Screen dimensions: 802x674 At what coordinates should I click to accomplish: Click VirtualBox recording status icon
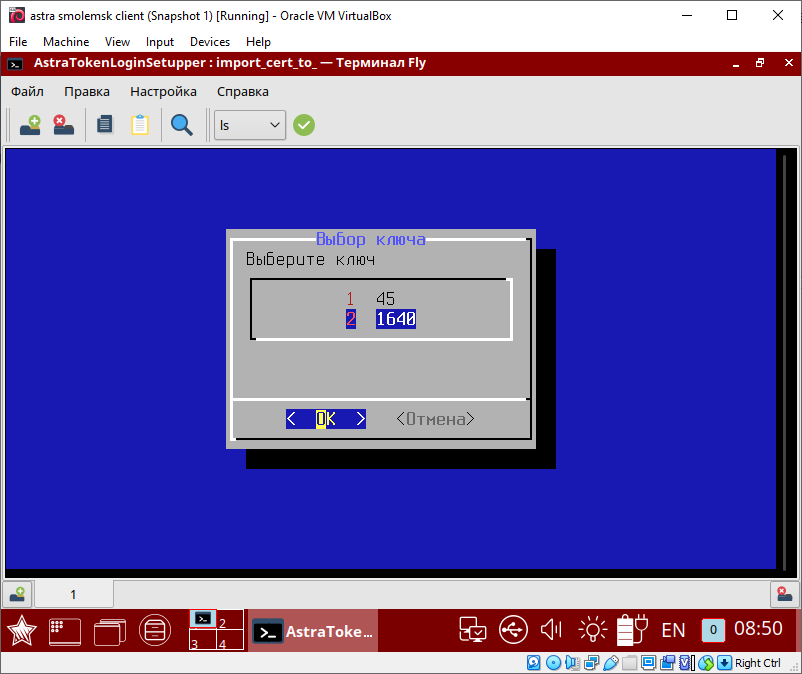click(x=667, y=663)
